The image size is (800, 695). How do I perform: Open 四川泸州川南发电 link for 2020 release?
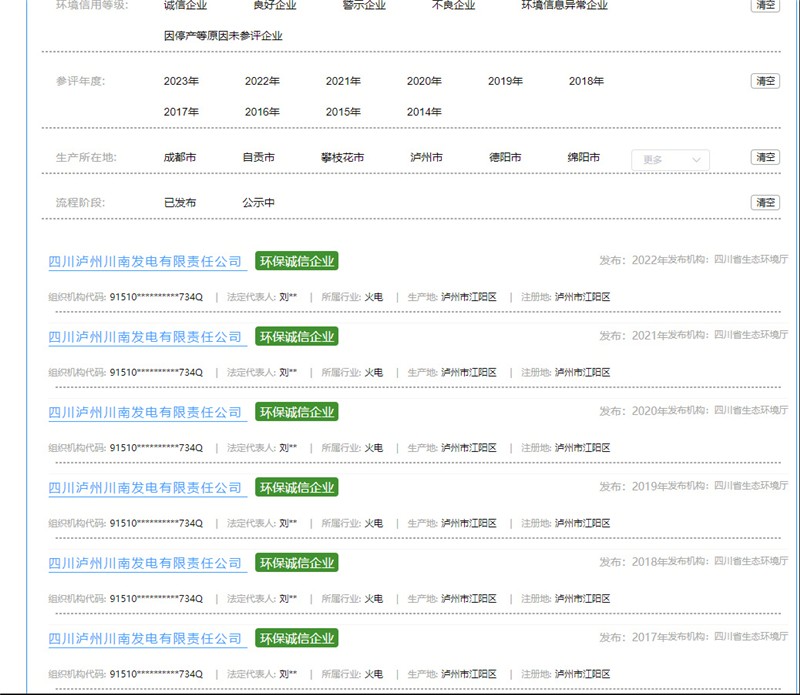[146, 412]
